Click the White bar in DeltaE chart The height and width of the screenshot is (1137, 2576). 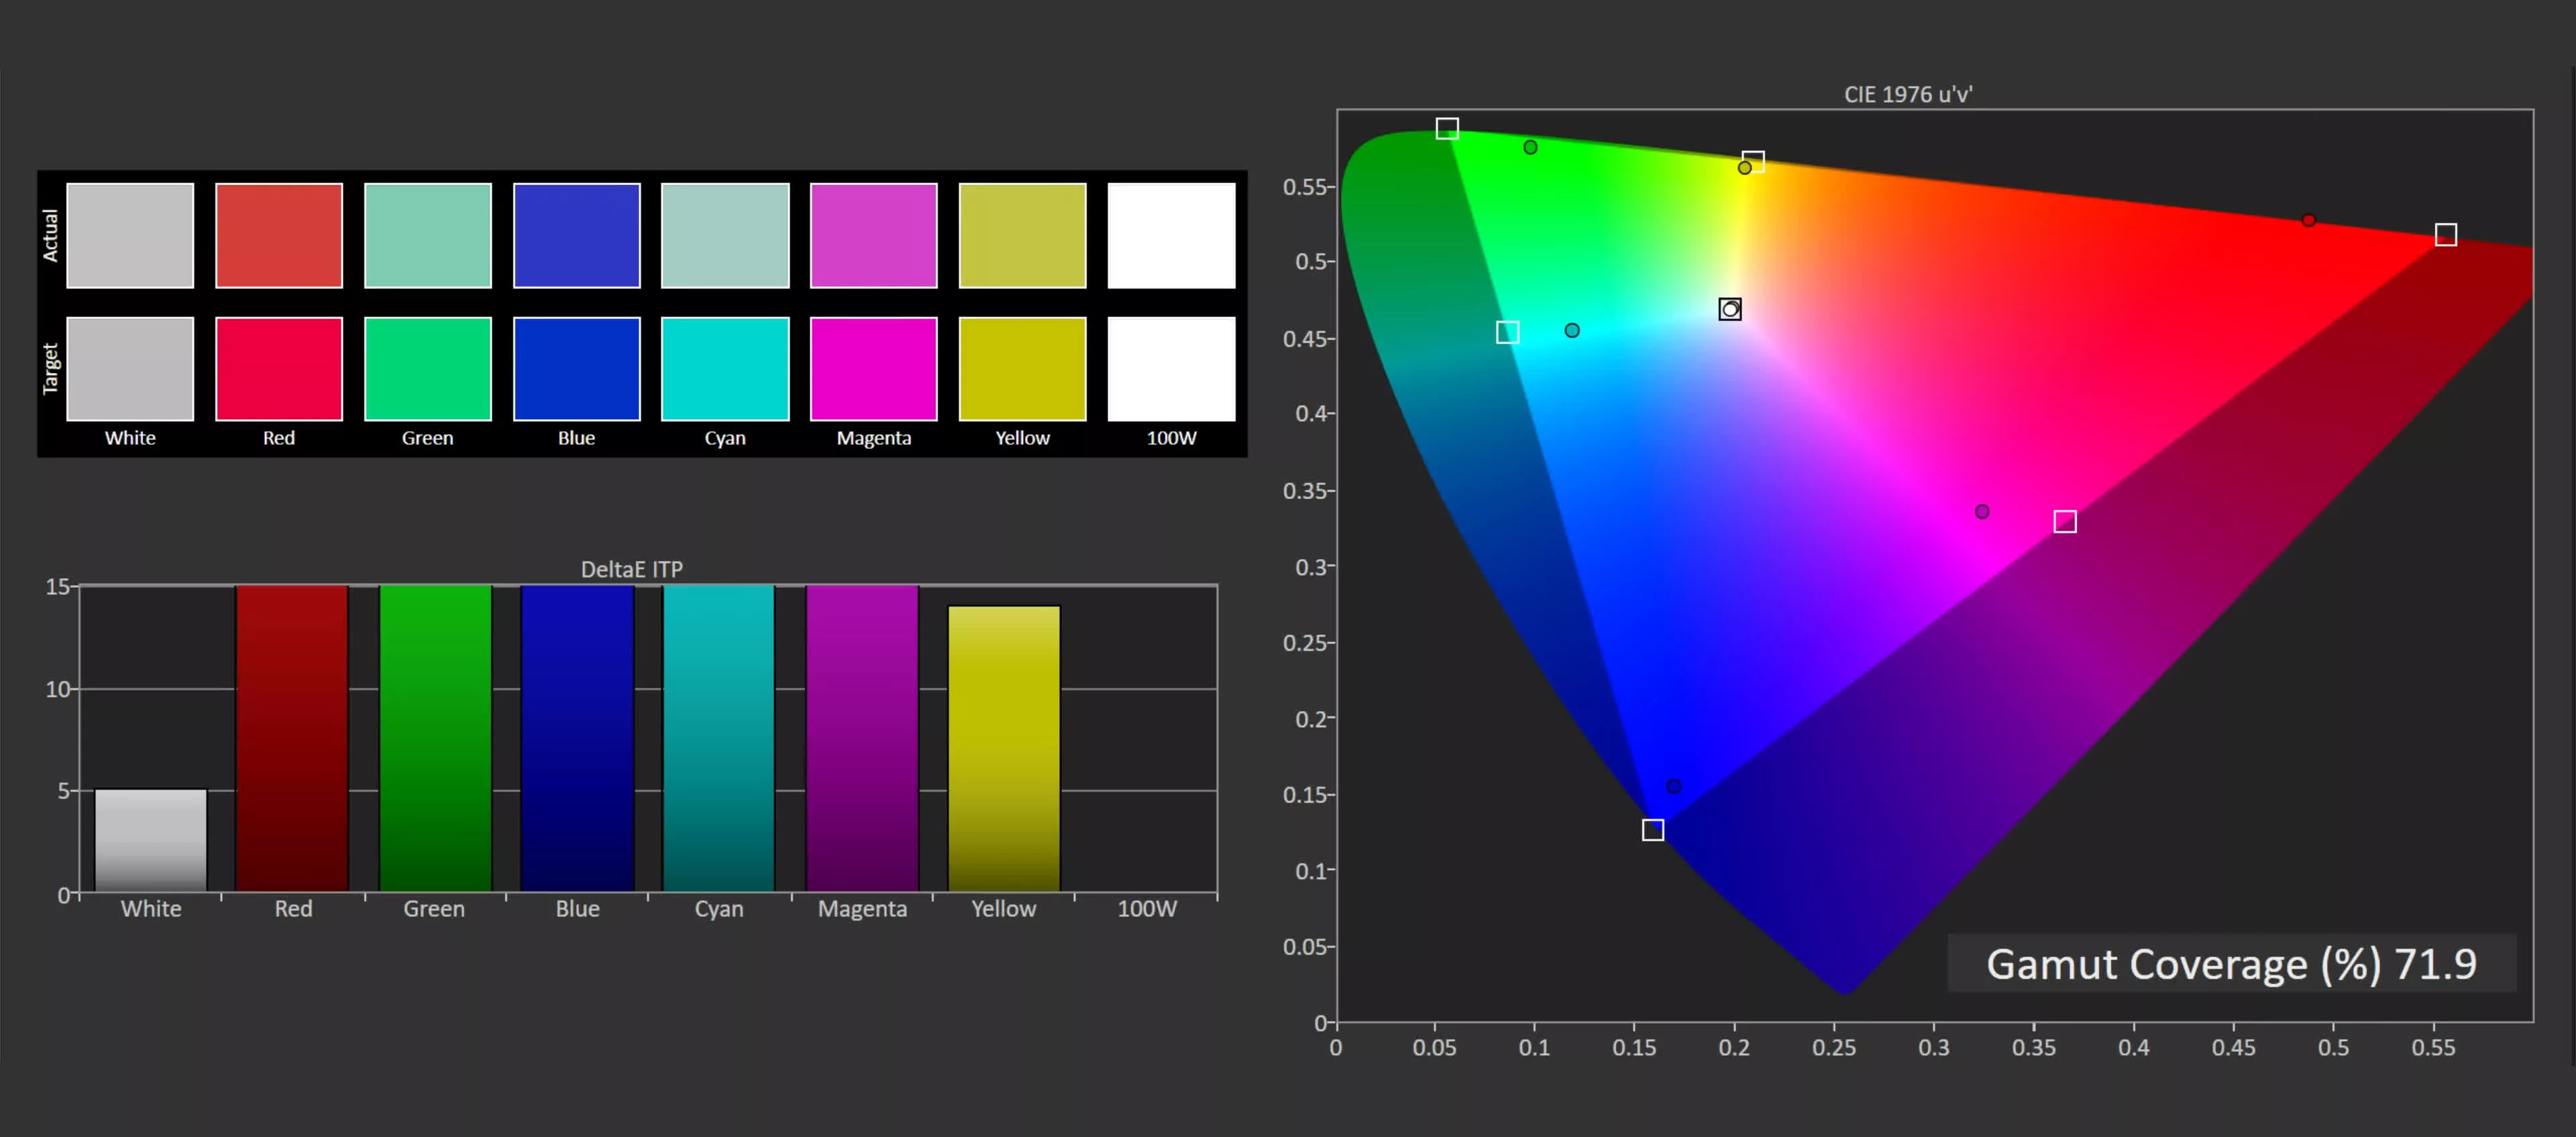point(151,840)
